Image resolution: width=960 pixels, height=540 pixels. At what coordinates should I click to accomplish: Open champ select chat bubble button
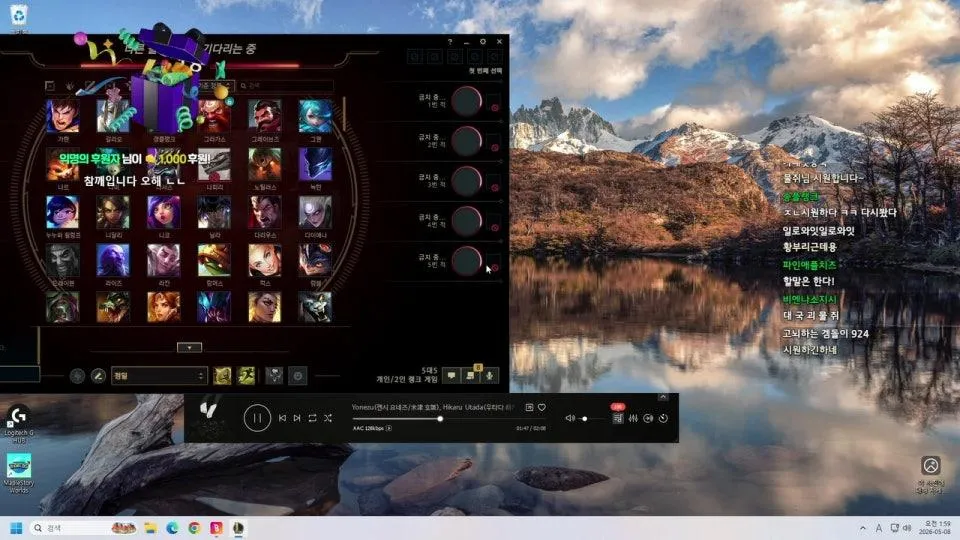[x=451, y=375]
